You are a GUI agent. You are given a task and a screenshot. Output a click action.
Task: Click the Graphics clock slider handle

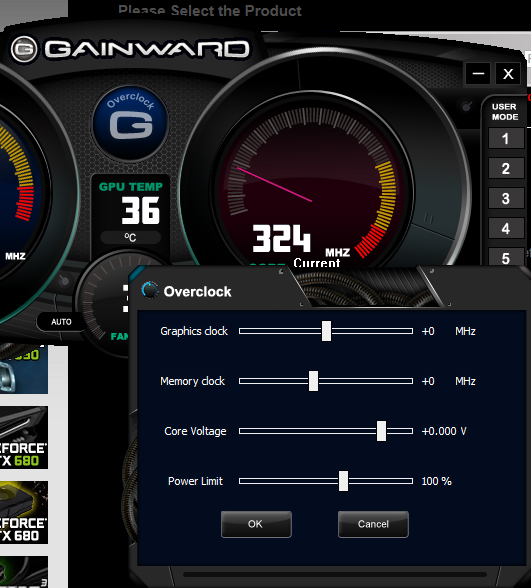click(326, 331)
